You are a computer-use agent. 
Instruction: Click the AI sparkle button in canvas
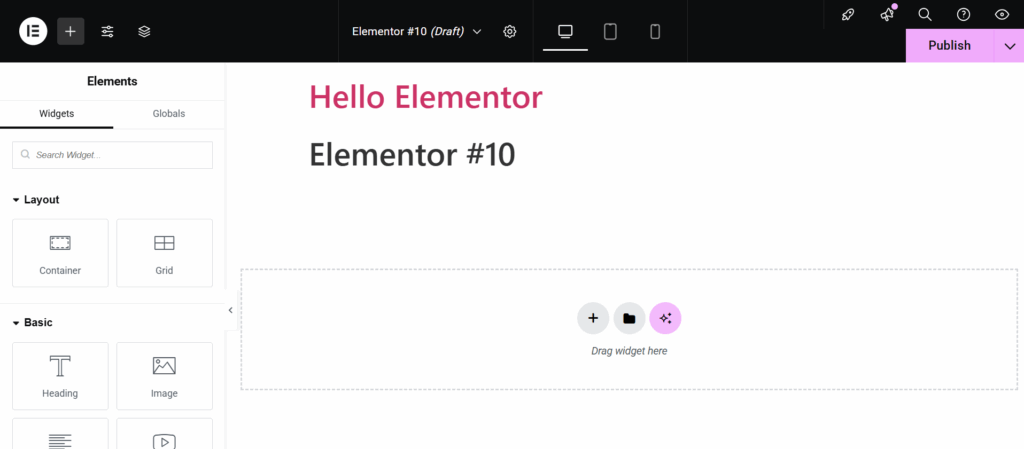click(665, 318)
